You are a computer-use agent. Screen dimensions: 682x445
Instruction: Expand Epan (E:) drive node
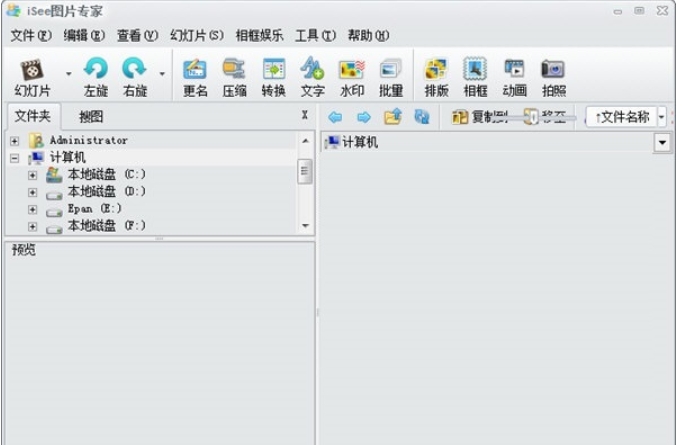click(32, 209)
